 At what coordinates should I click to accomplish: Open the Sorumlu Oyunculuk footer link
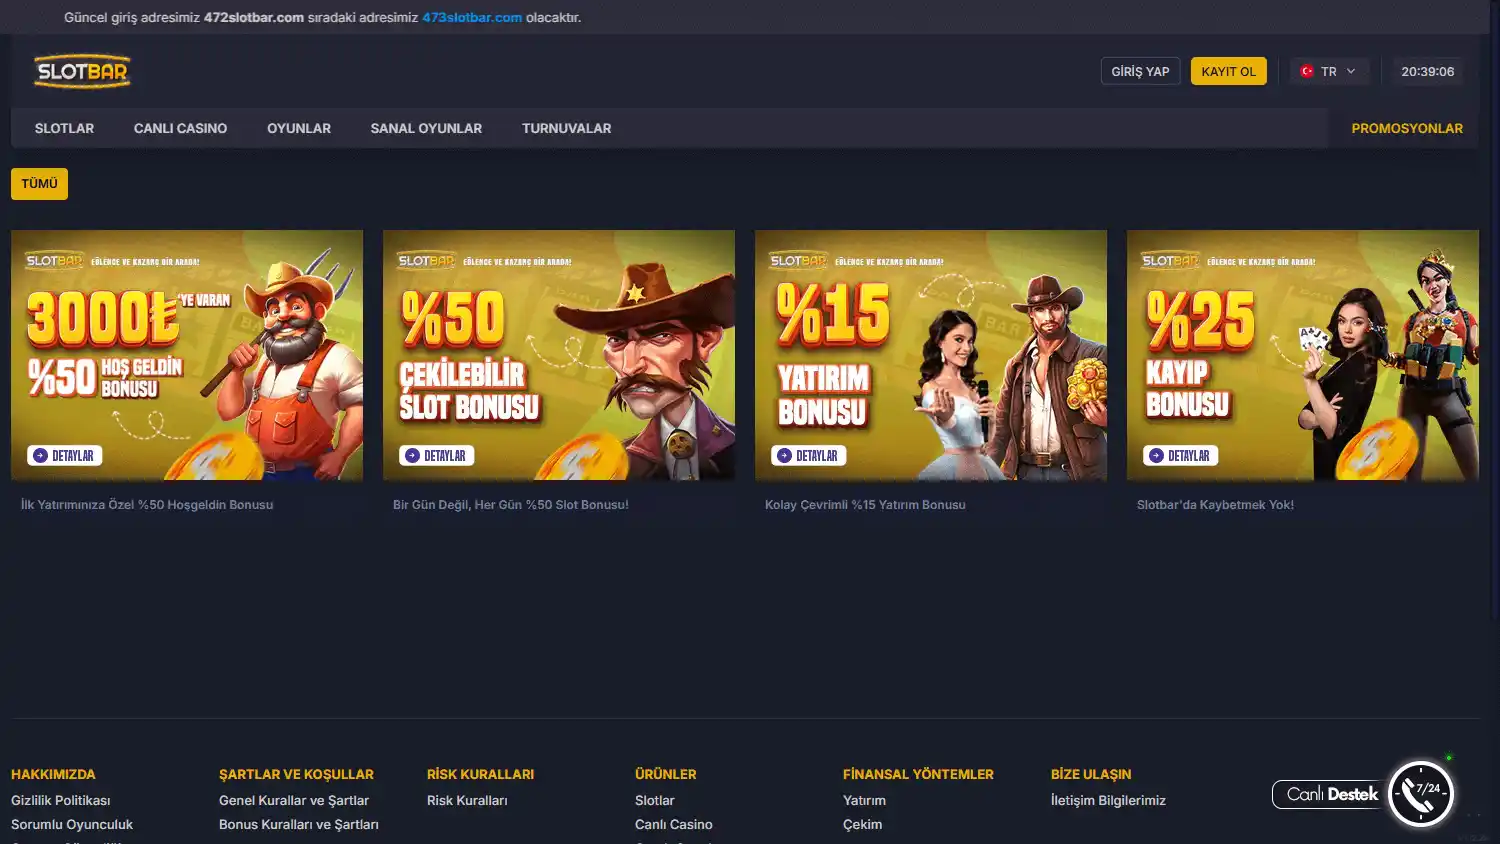[72, 824]
